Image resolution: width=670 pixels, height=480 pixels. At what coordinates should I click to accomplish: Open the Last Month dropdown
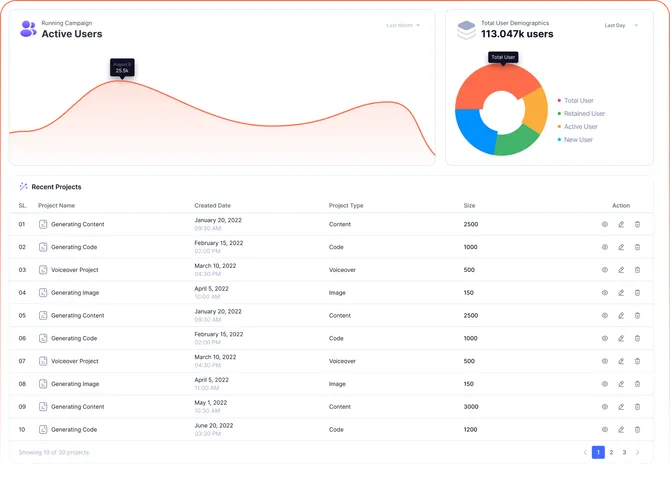click(x=403, y=25)
